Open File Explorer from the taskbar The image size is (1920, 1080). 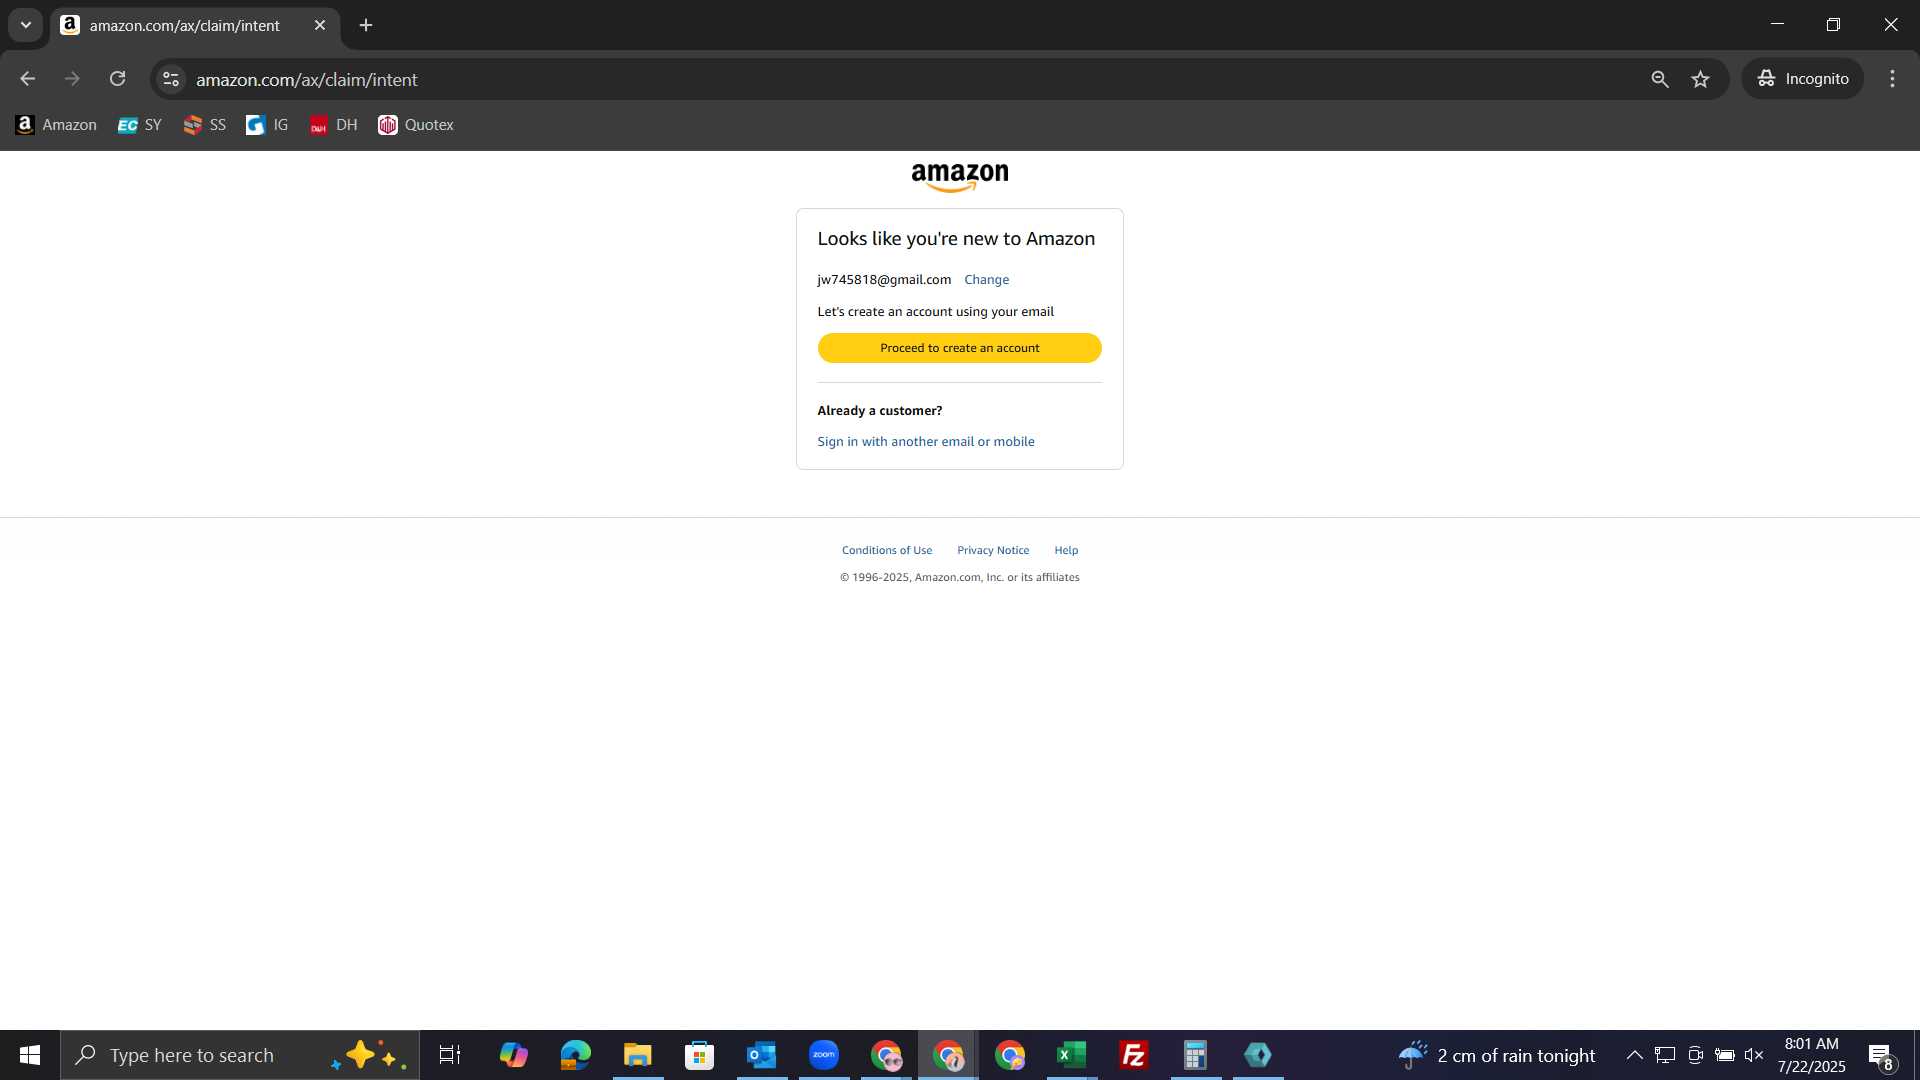point(637,1055)
